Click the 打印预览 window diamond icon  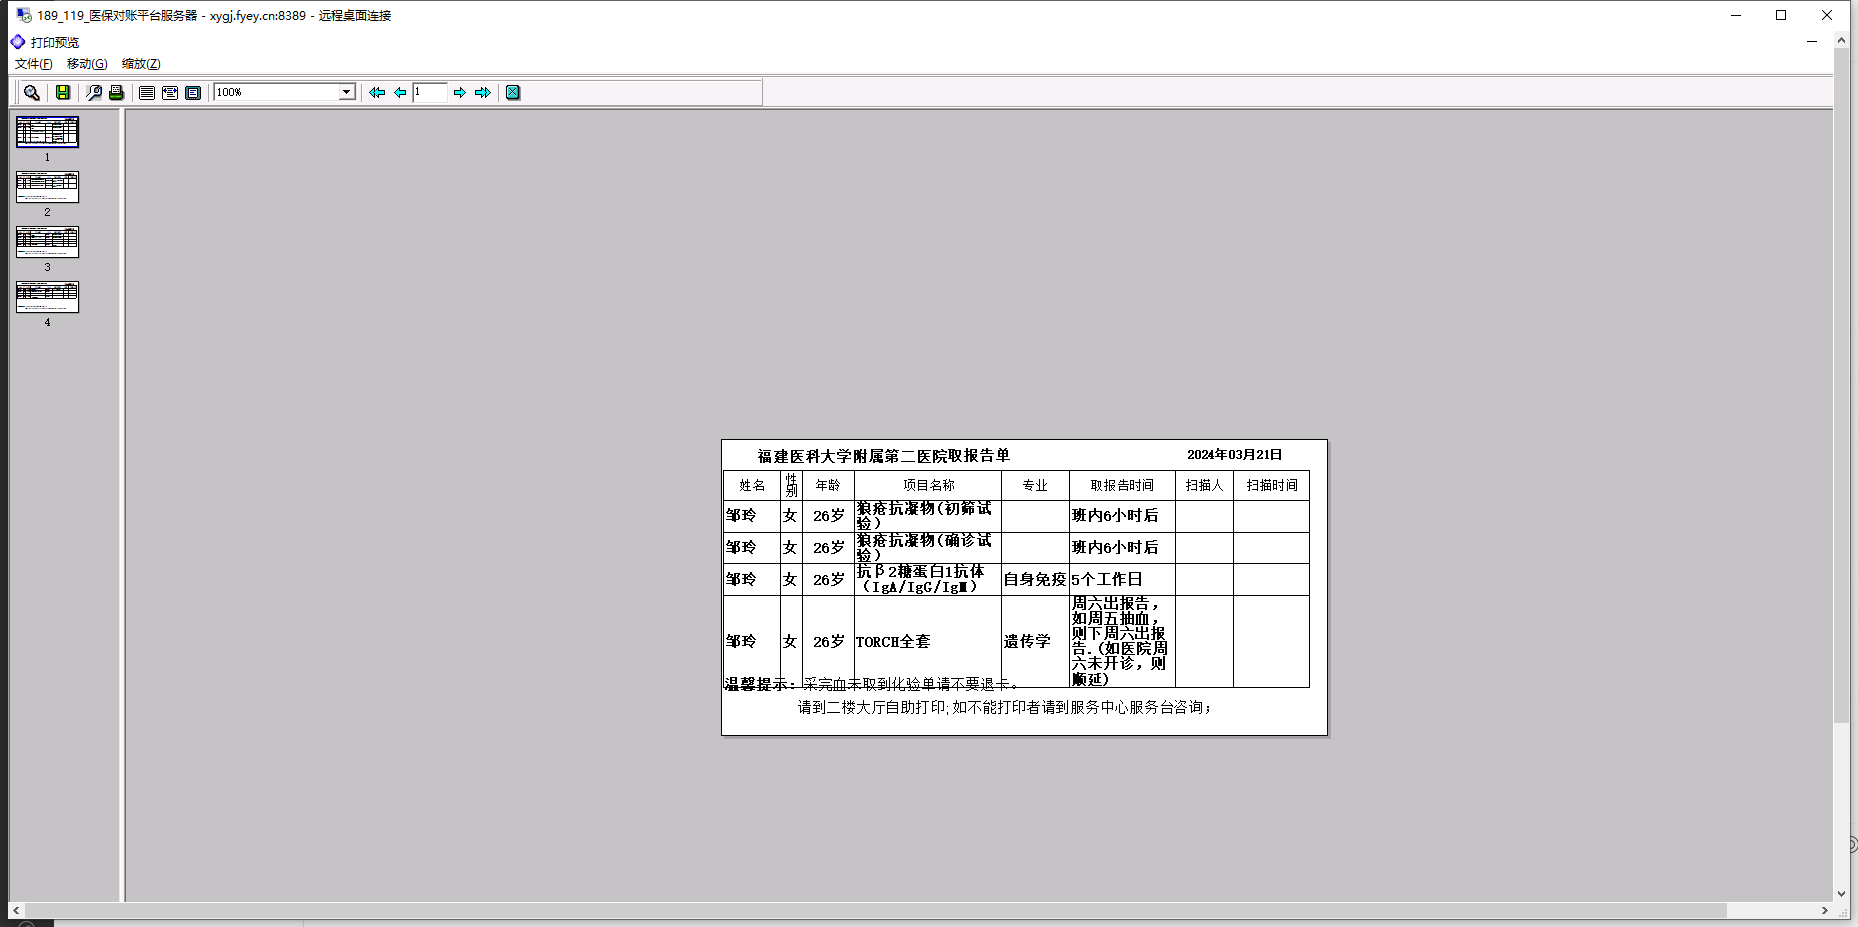click(18, 42)
